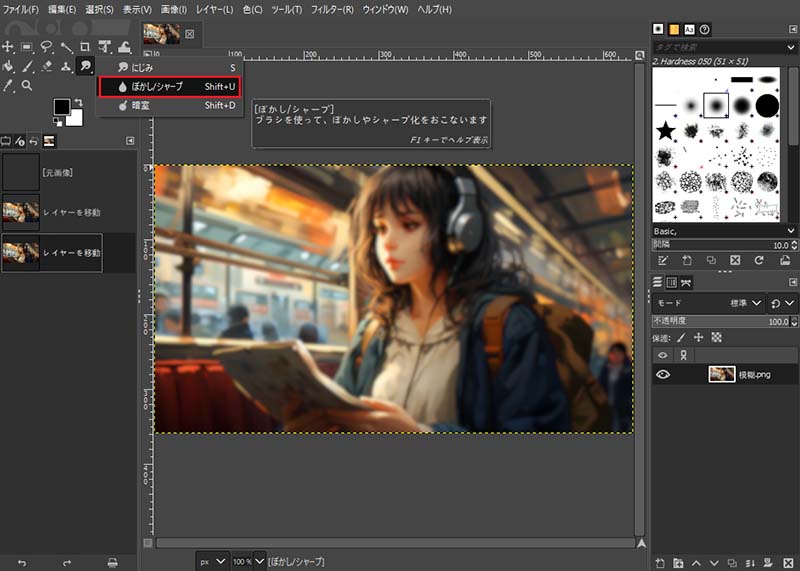This screenshot has height=571, width=800.
Task: Select the Rectangle Select tool
Action: click(27, 47)
